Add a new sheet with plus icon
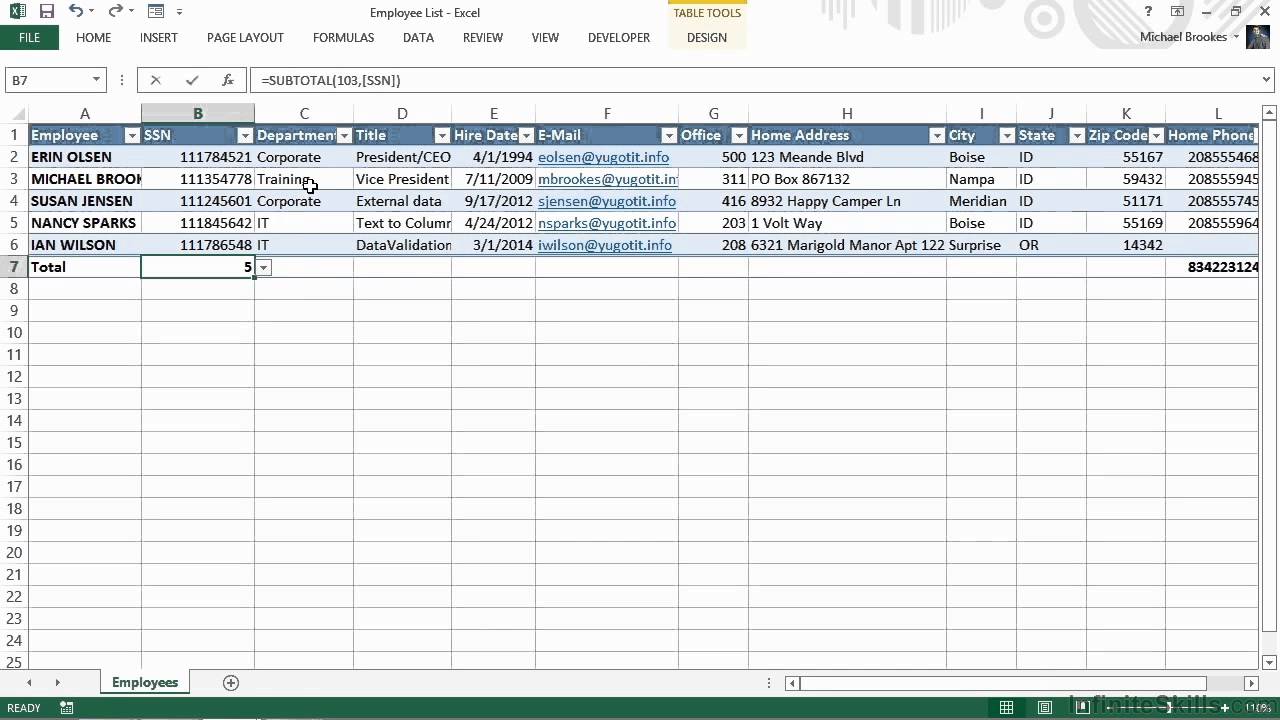The height and width of the screenshot is (720, 1280). tap(231, 683)
